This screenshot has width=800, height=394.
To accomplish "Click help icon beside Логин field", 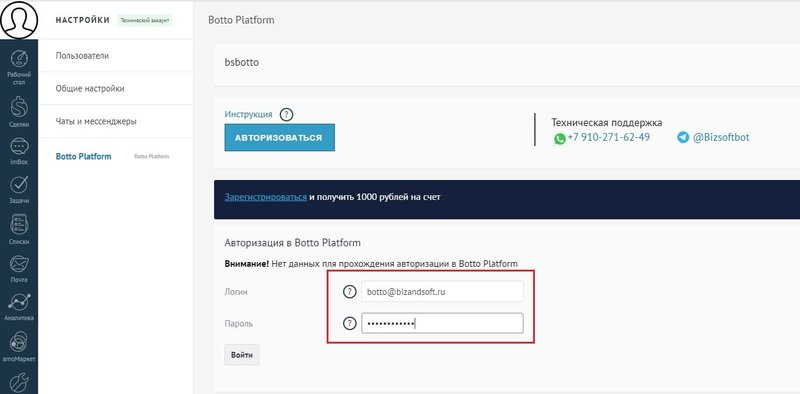I will click(x=349, y=291).
